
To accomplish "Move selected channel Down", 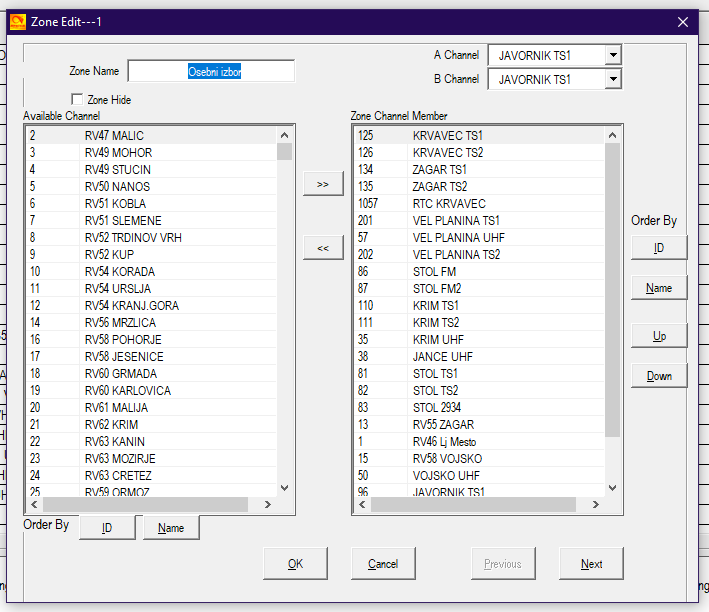I will click(x=659, y=376).
